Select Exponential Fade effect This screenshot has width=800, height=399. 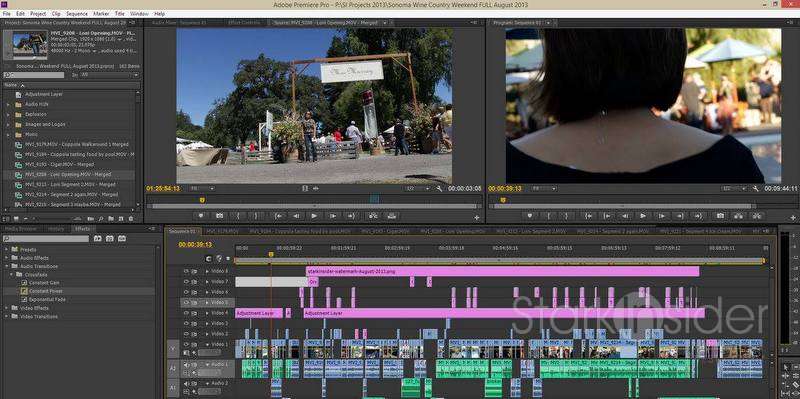(47, 300)
